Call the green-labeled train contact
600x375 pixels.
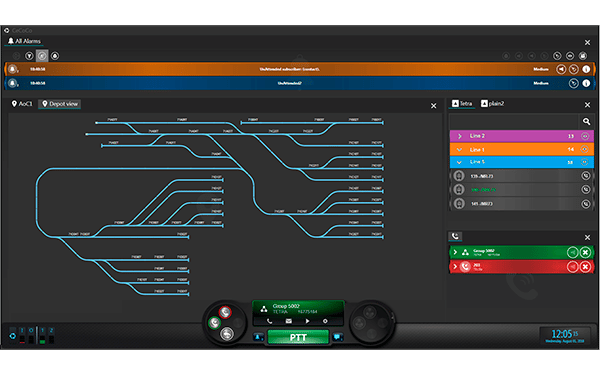click(585, 189)
